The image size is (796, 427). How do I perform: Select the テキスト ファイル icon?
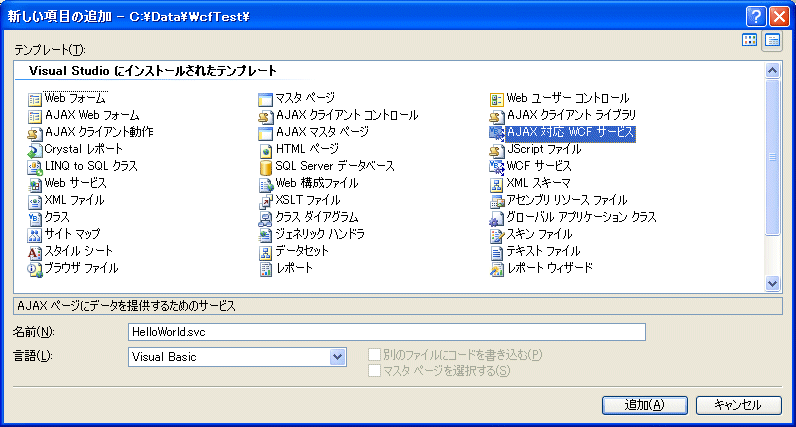pos(496,253)
